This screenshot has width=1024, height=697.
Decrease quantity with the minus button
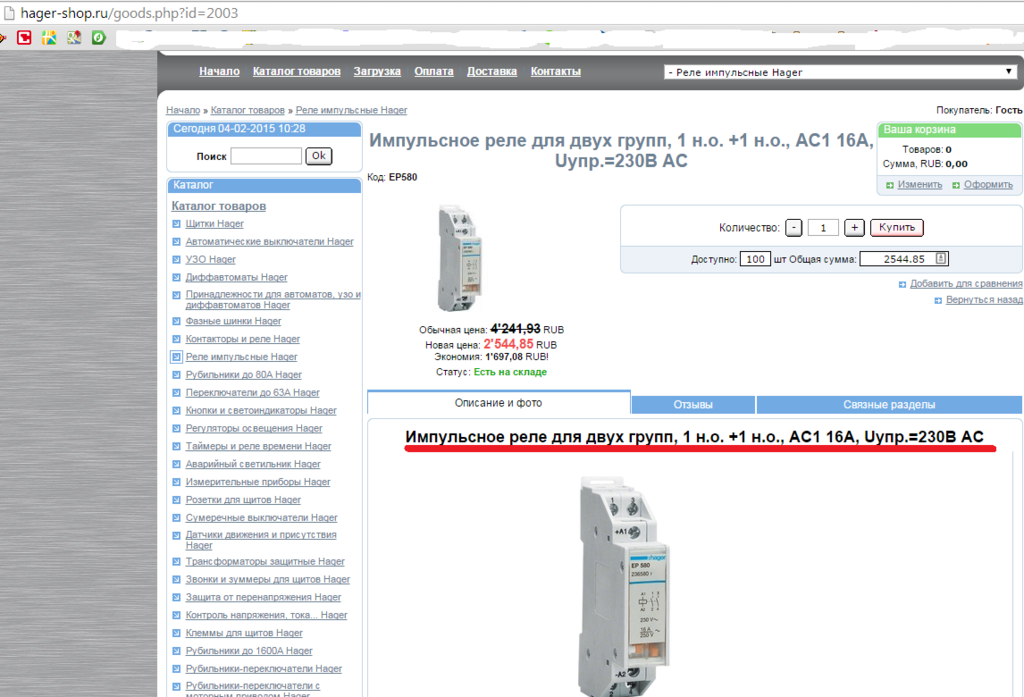(x=793, y=227)
